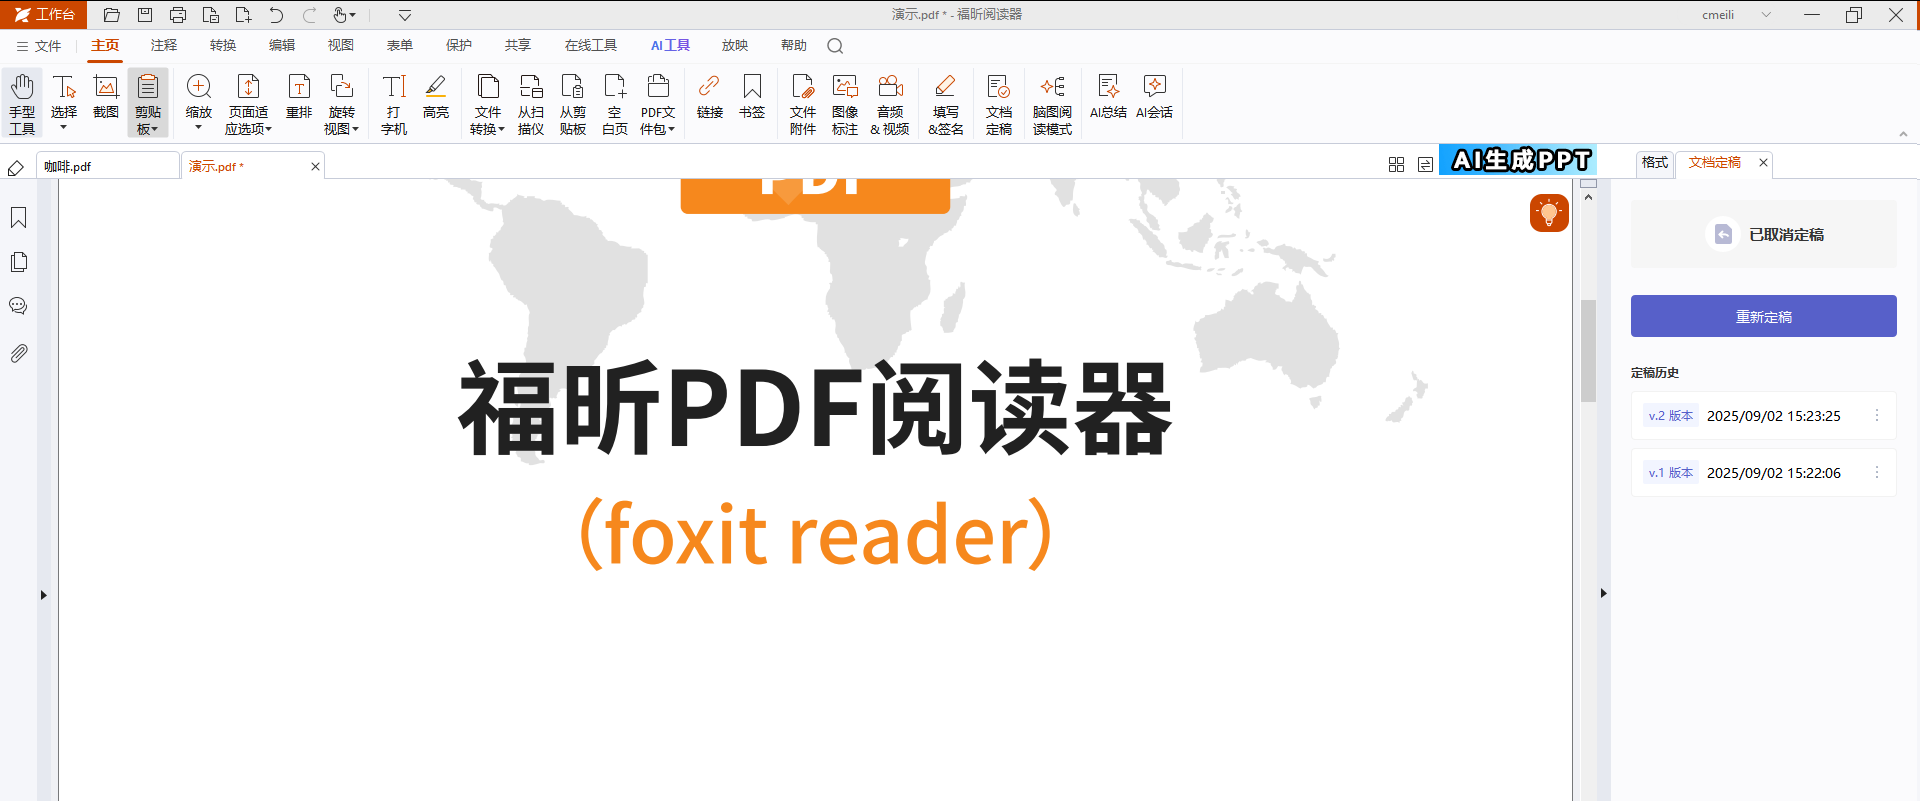This screenshot has height=801, width=1920.
Task: Expand the Select tool dropdown arrow
Action: tap(64, 128)
